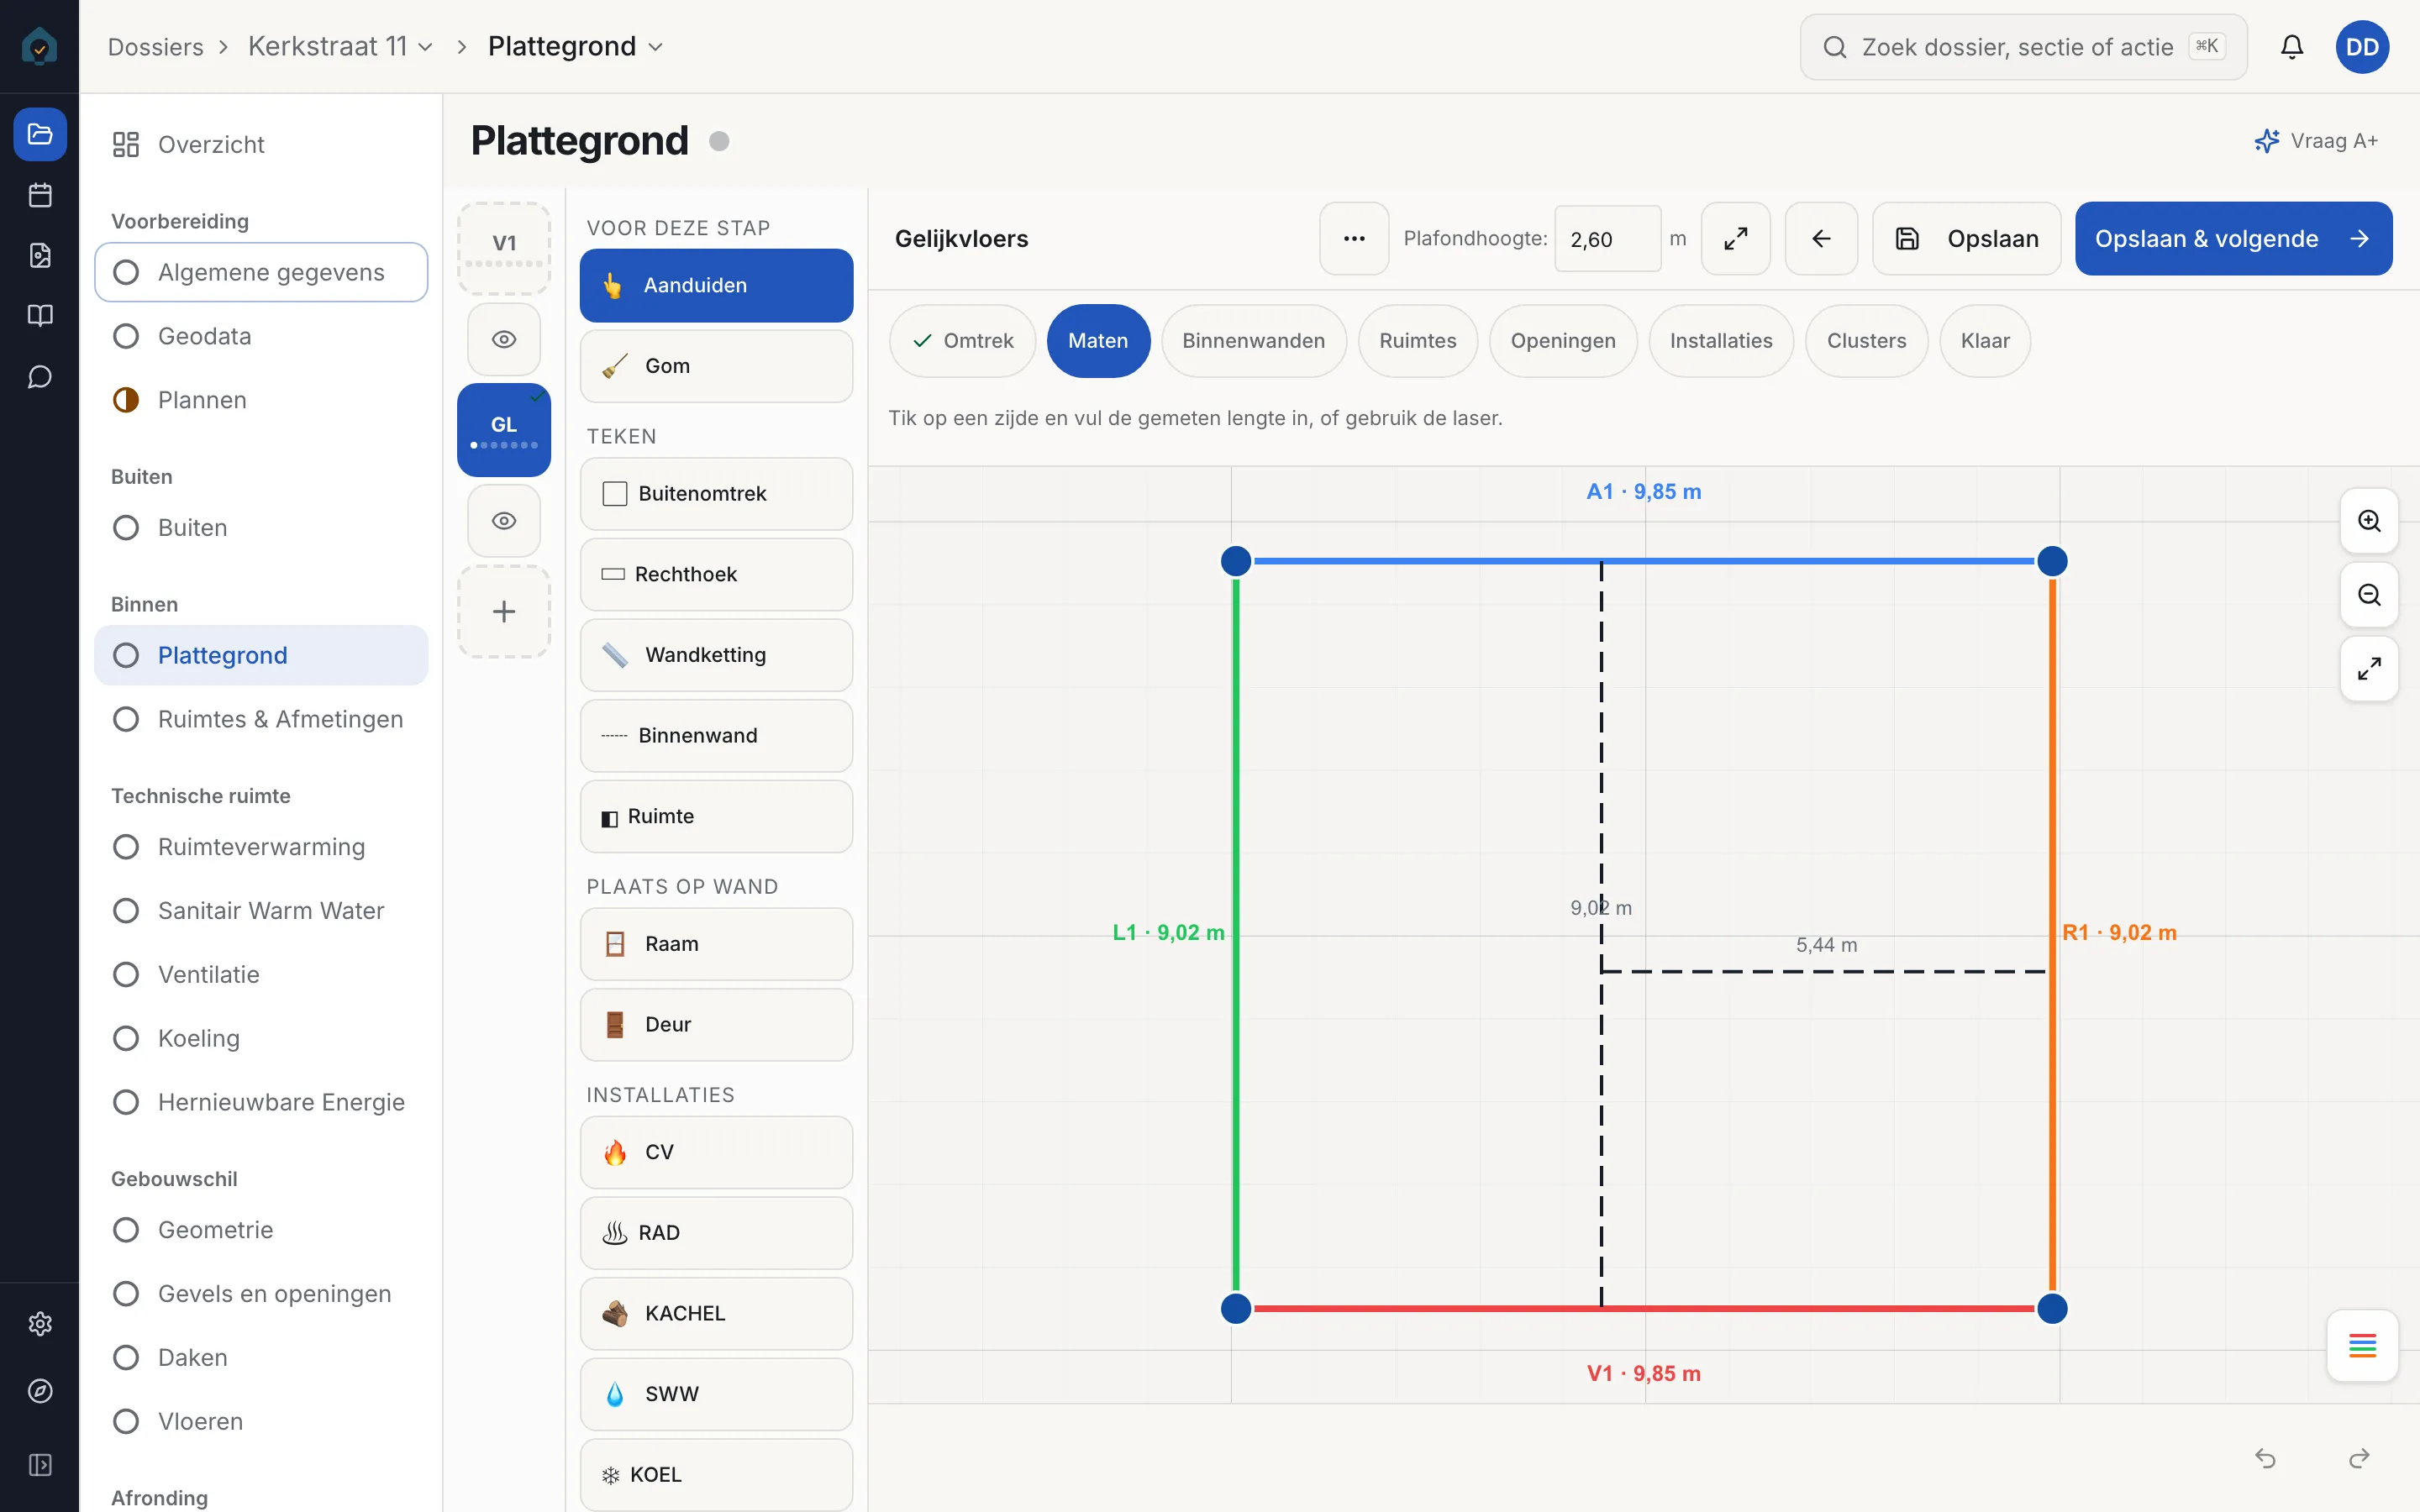Toggle visibility eye for V1 floor
Image resolution: width=2420 pixels, height=1512 pixels.
pyautogui.click(x=504, y=340)
